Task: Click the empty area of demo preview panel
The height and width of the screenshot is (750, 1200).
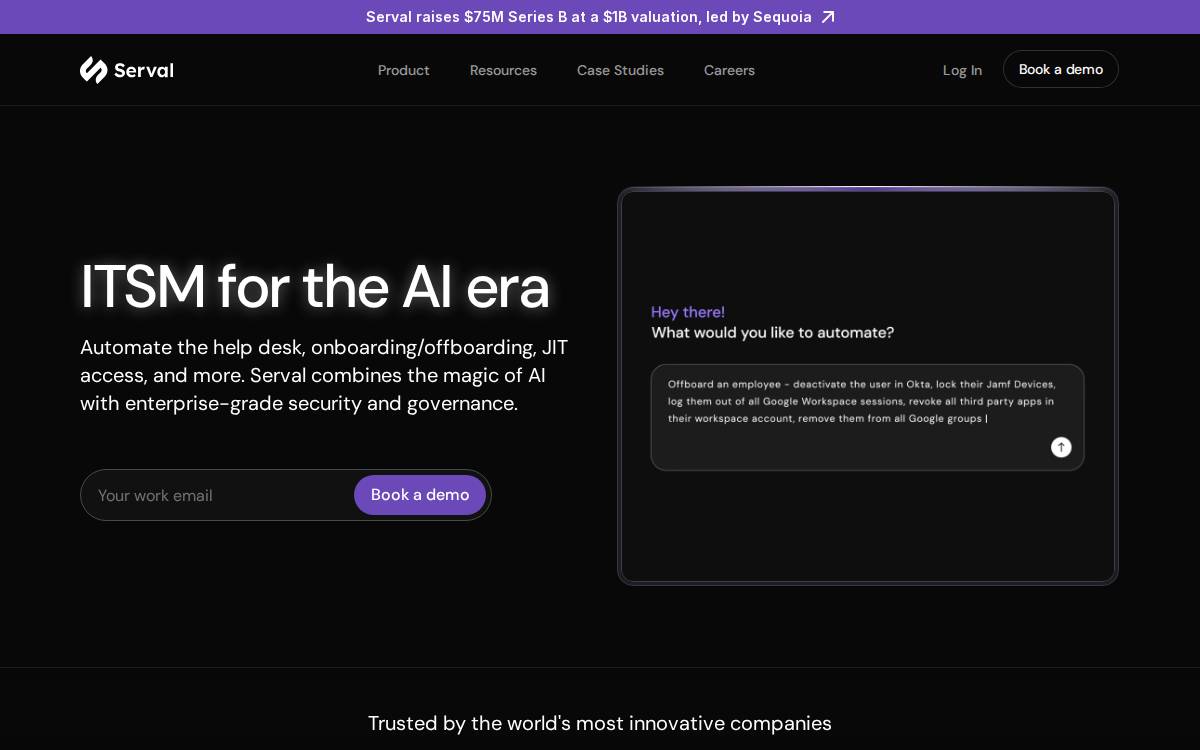Action: [867, 530]
